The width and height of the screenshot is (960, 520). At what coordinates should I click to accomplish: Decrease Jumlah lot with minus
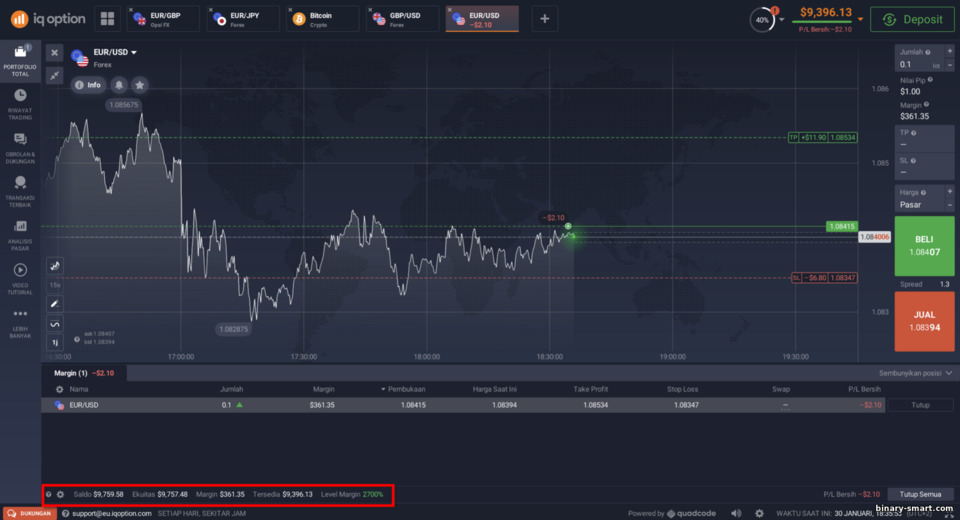click(x=950, y=65)
